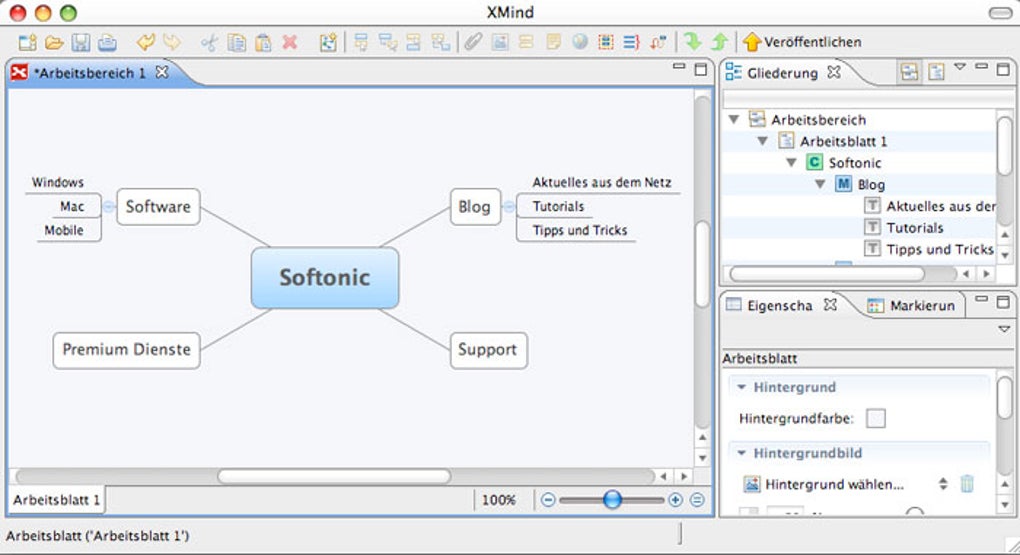Collapse the Blog branch toggle on the map
This screenshot has width=1020, height=555.
point(509,207)
